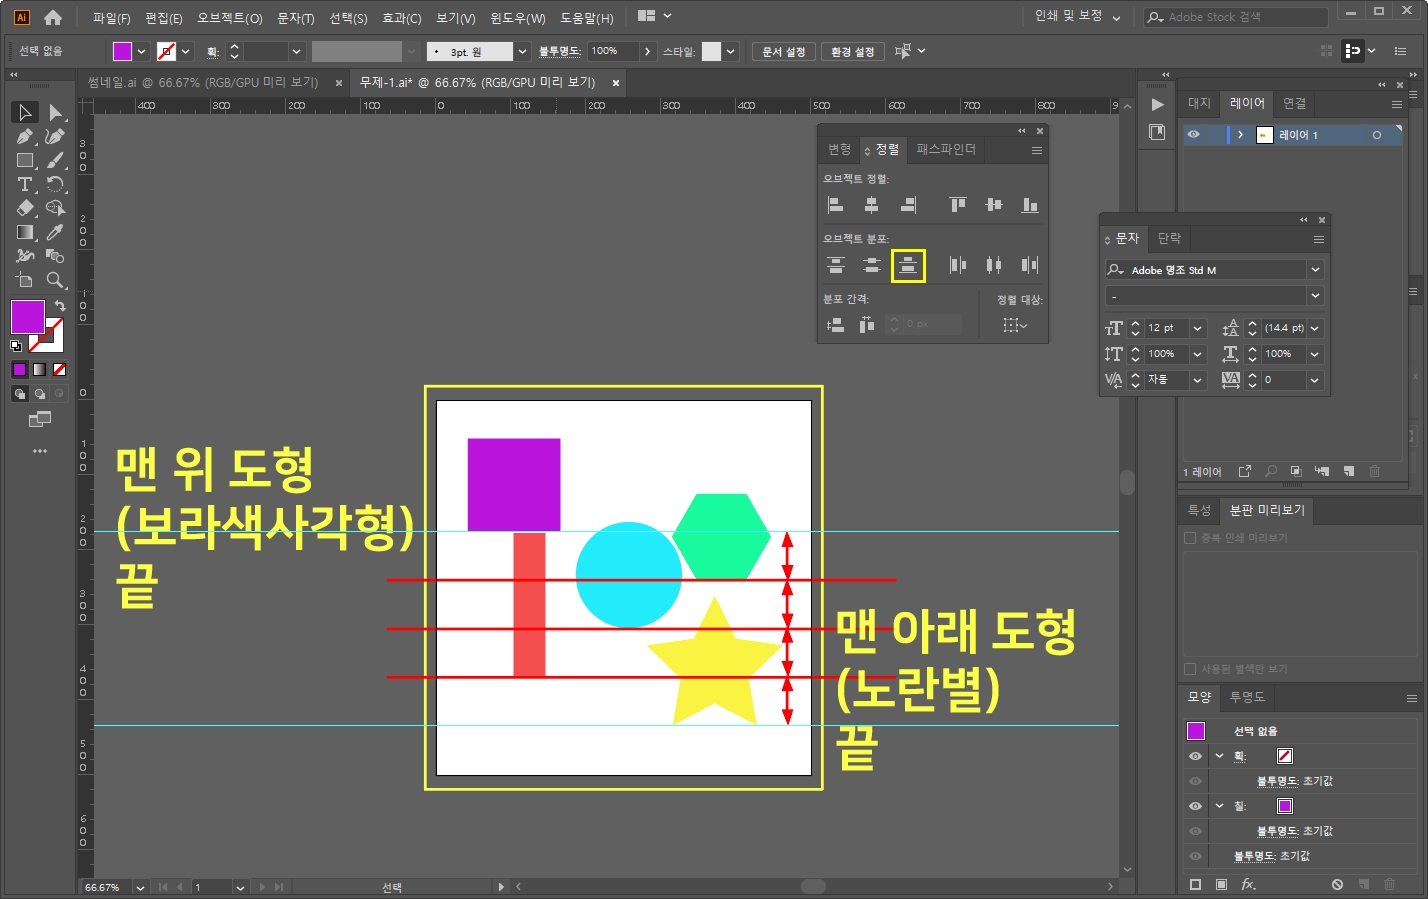Switch to the 변형 tab
This screenshot has width=1428, height=899.
click(839, 149)
